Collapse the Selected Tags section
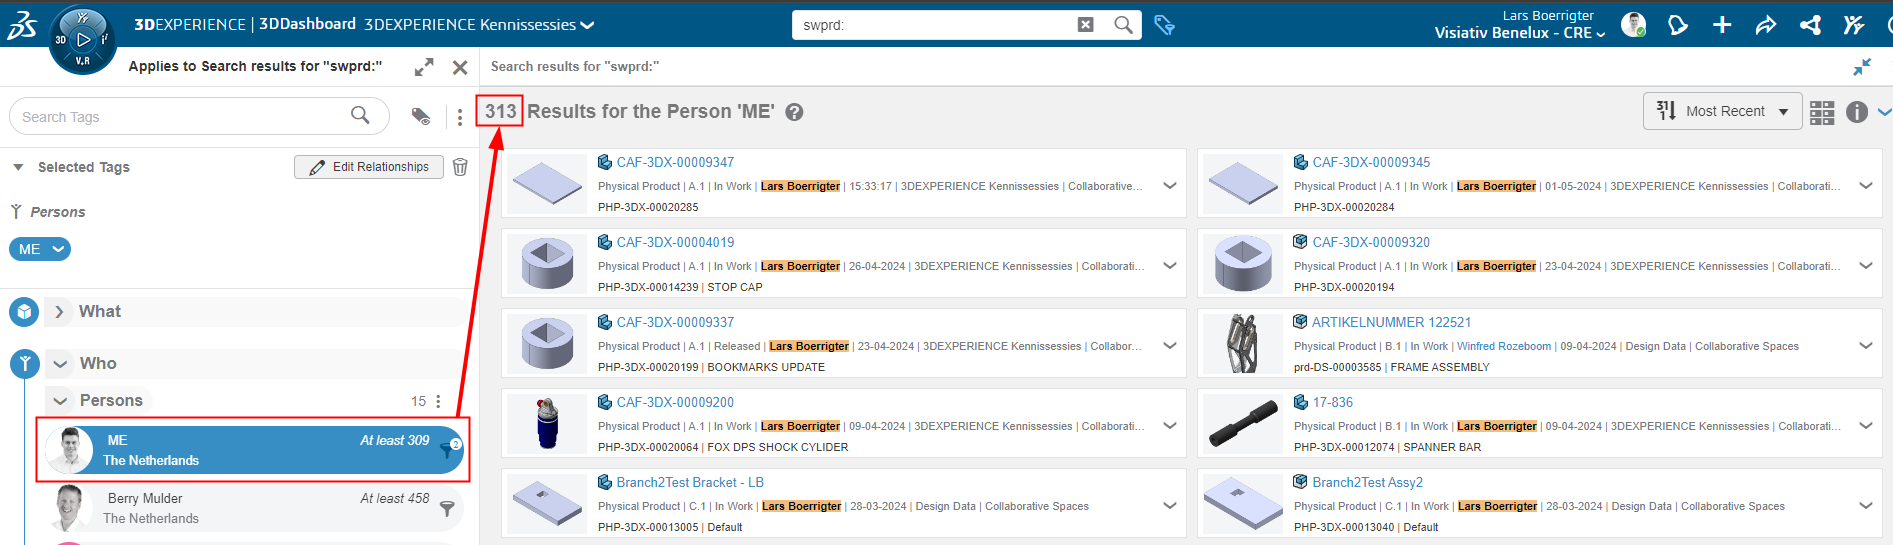The image size is (1893, 545). coord(18,167)
